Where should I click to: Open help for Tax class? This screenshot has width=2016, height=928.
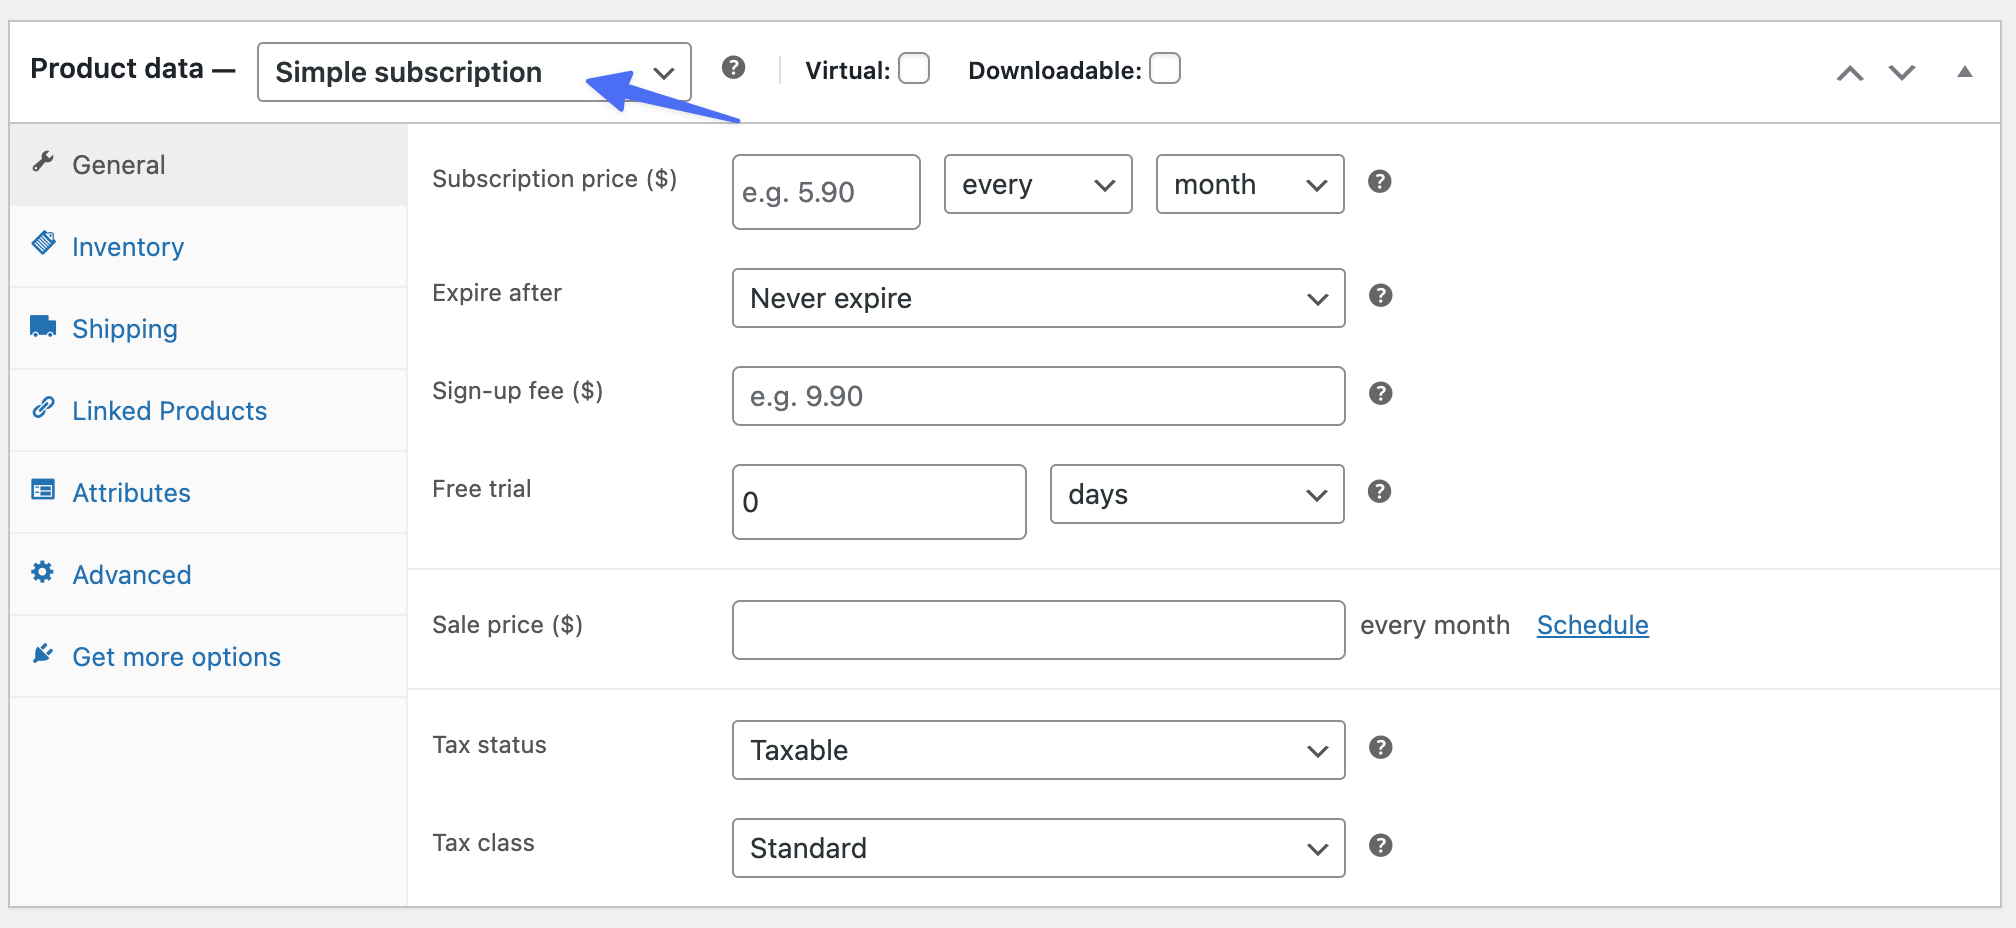[x=1381, y=845]
